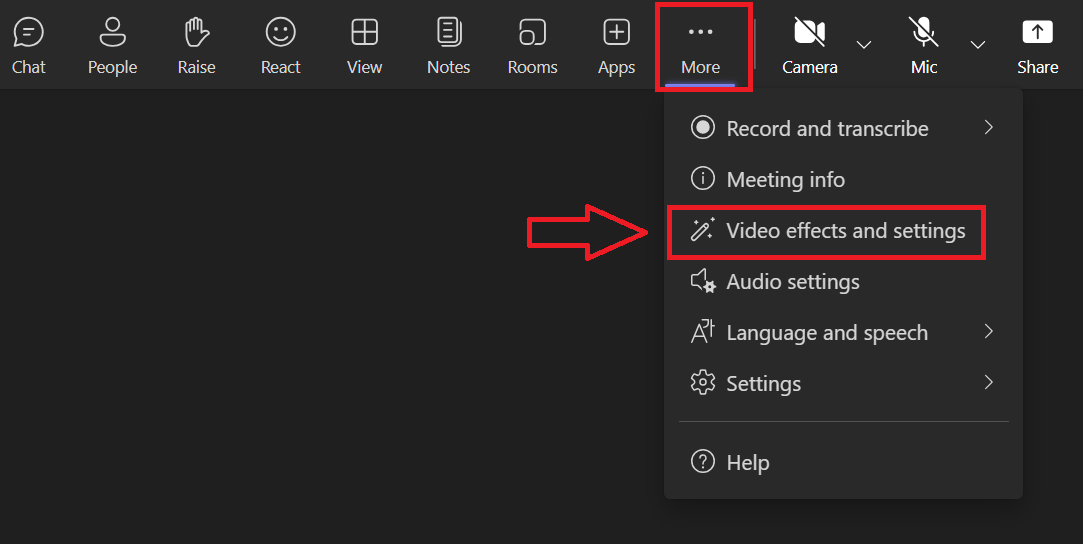This screenshot has height=544, width=1083.
Task: Open Audio settings
Action: [792, 282]
